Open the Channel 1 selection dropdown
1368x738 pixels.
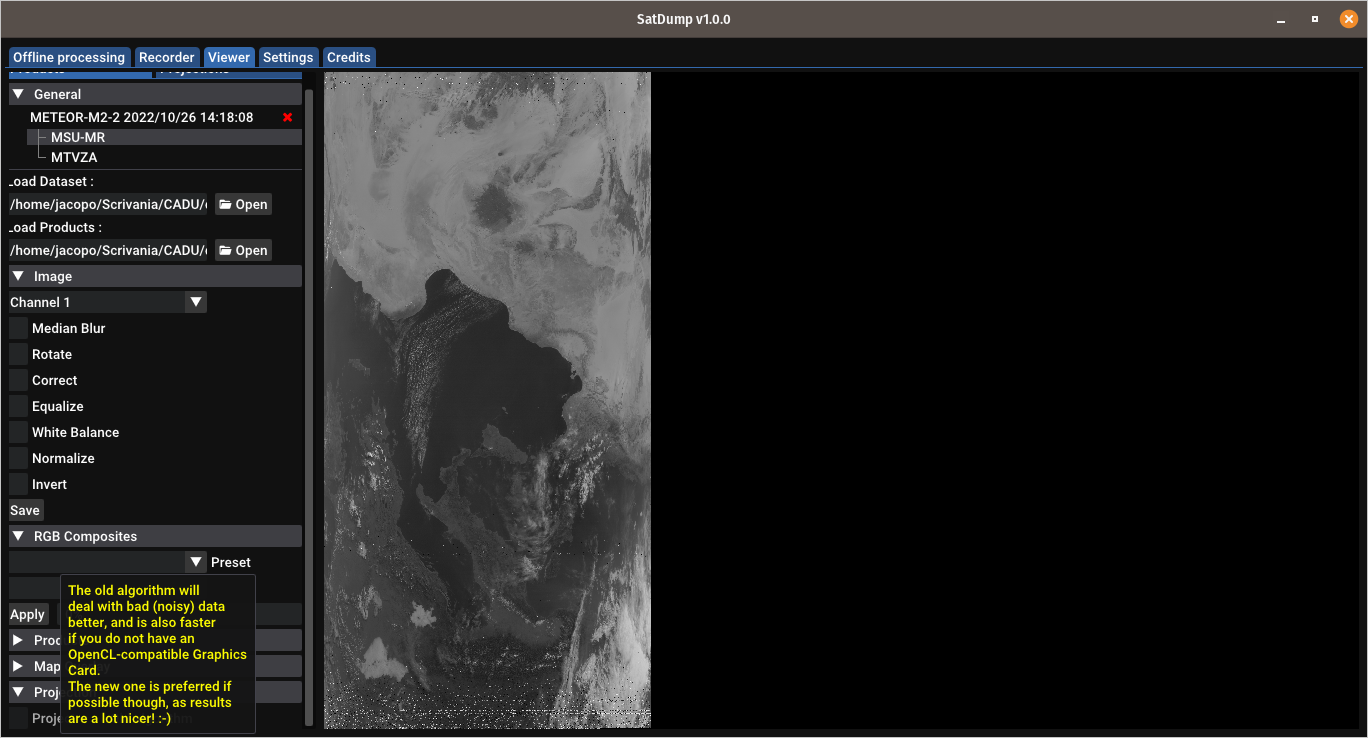coord(196,302)
